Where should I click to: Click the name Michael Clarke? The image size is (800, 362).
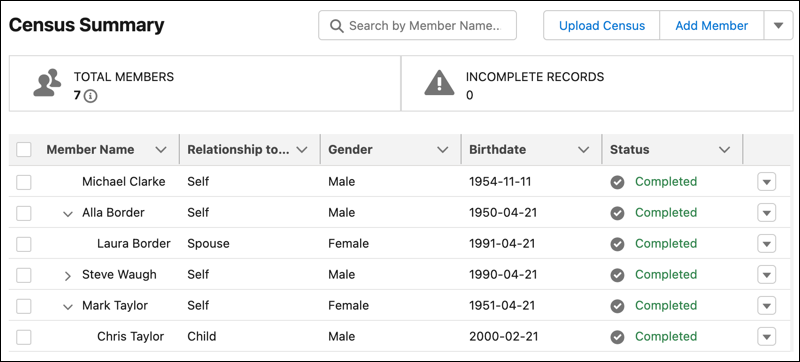[x=123, y=182]
